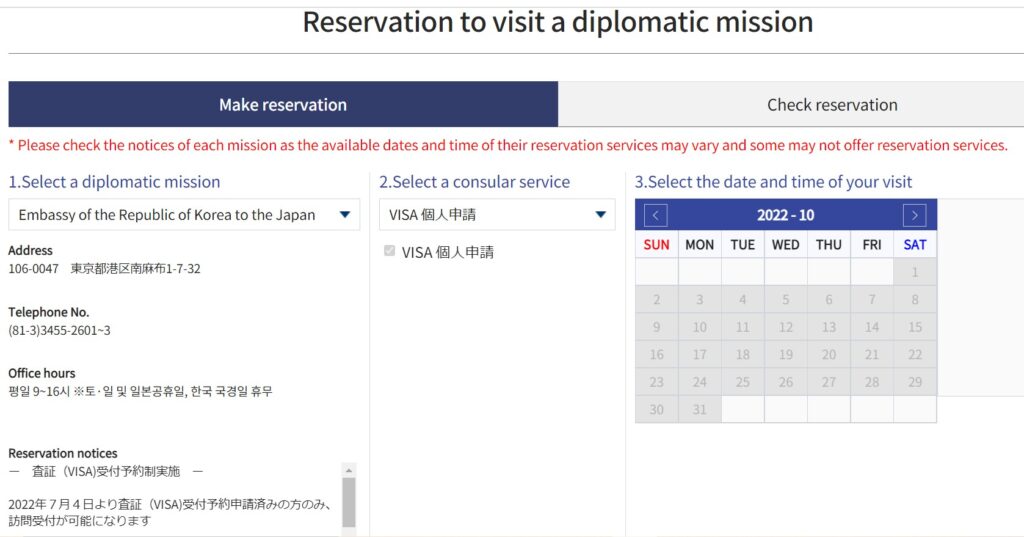This screenshot has height=537, width=1024.
Task: Open the consular service dropdown
Action: 497,215
